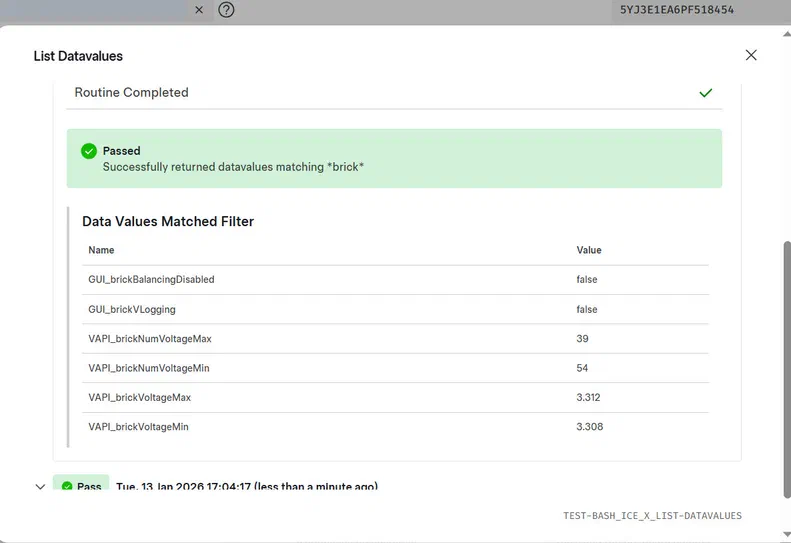Select the VAPI_brickNumVoltageMax entry

[x=150, y=339]
